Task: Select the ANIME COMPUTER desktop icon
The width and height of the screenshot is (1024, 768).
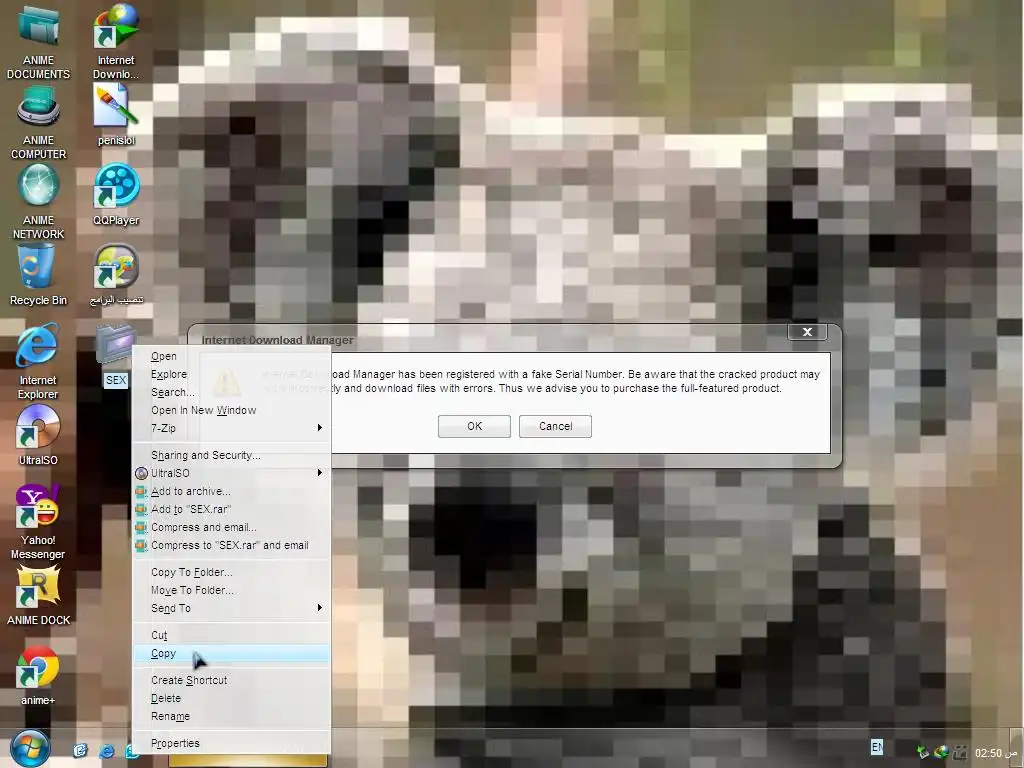Action: (39, 123)
